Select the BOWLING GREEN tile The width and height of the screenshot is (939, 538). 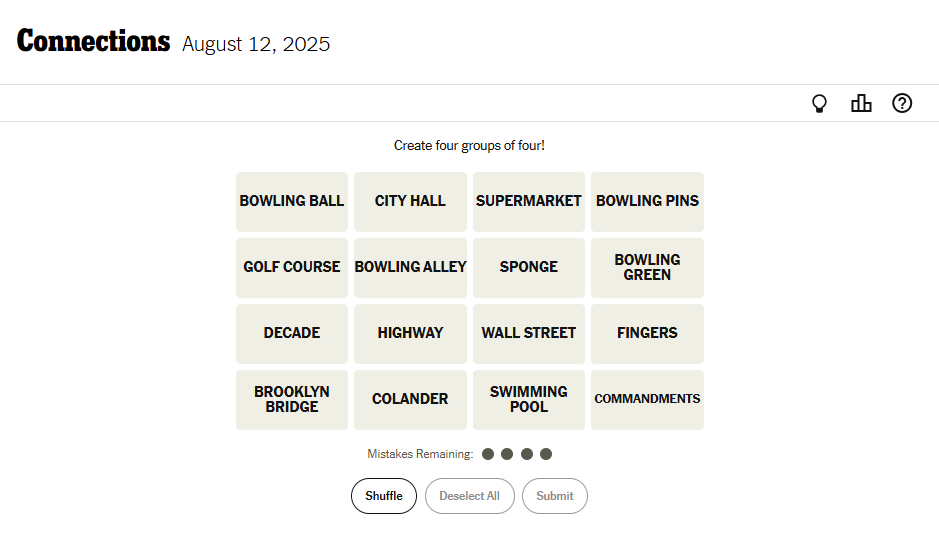647,267
